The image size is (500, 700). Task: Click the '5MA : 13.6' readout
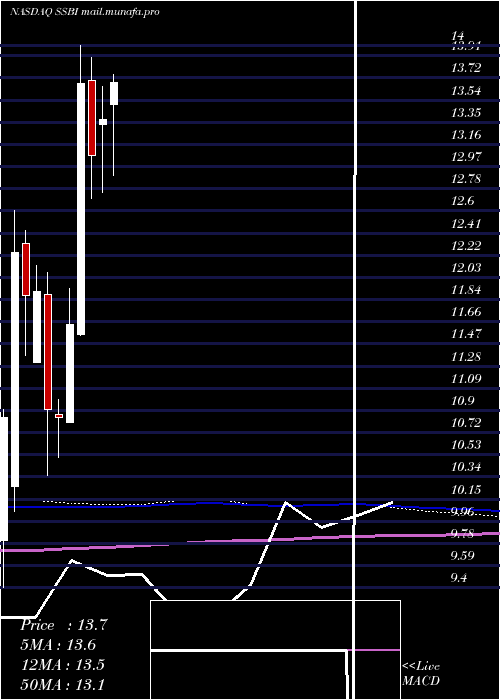[58, 645]
